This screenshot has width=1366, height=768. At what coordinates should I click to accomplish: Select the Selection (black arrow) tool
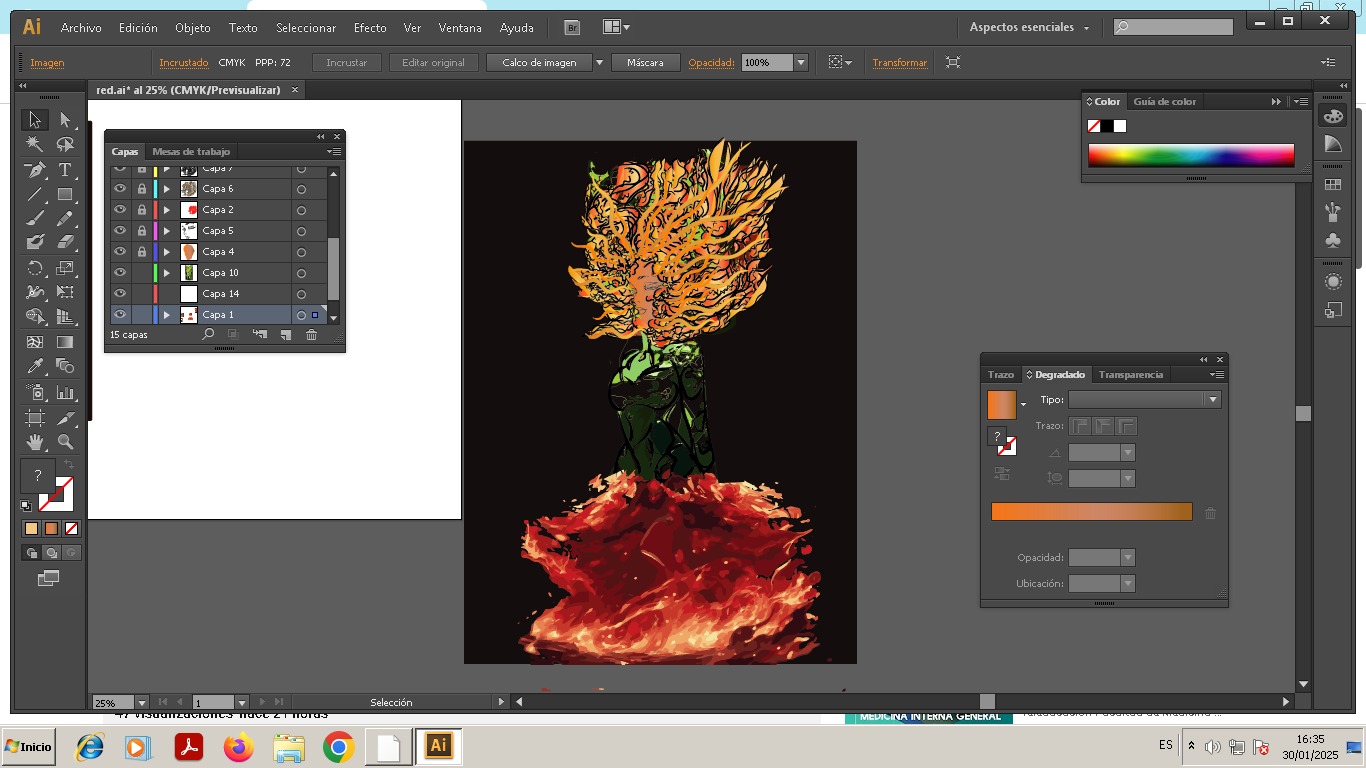(35, 120)
